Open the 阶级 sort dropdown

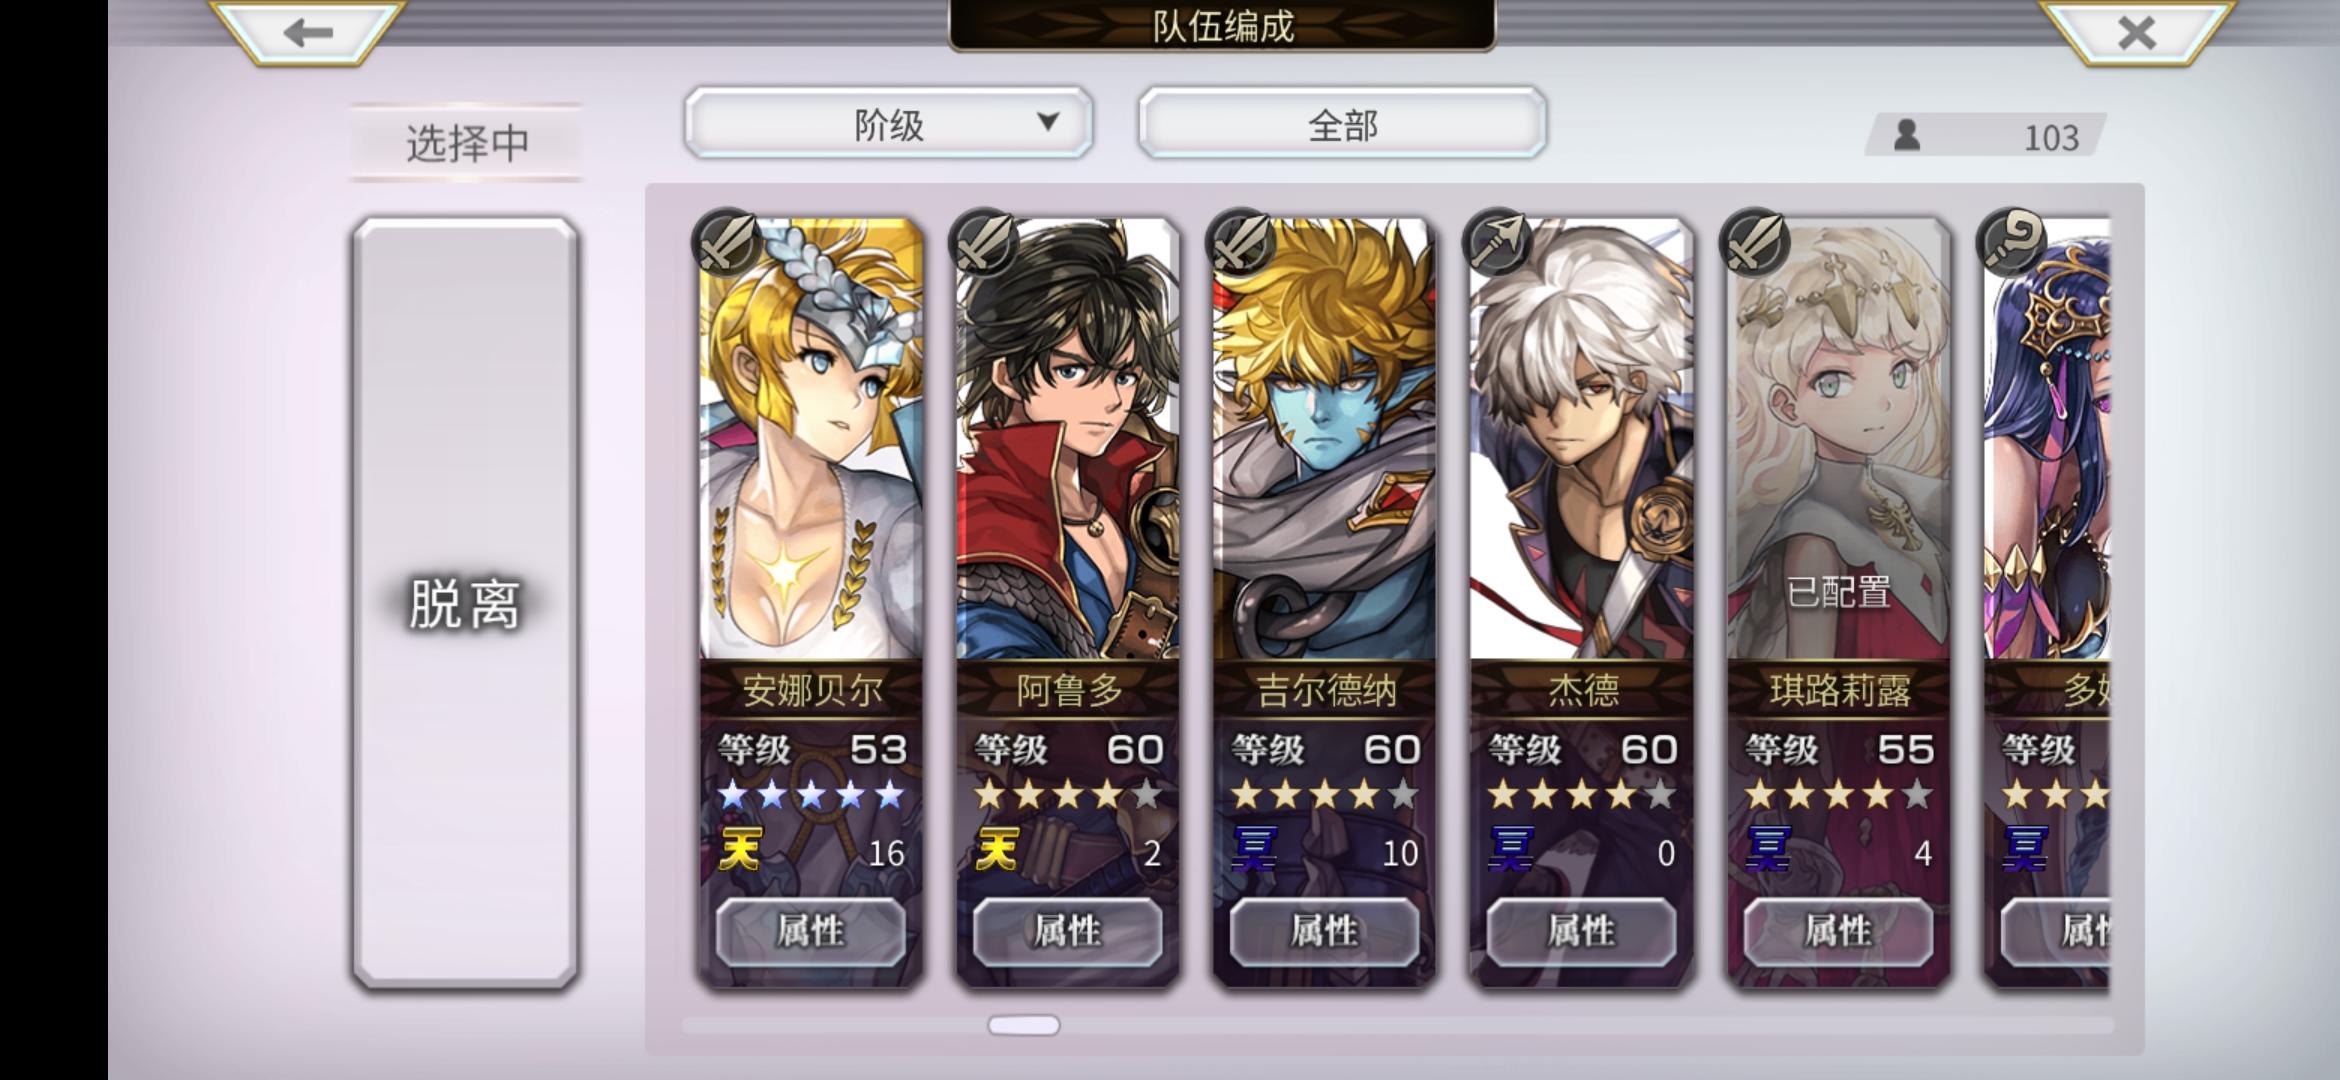point(888,123)
